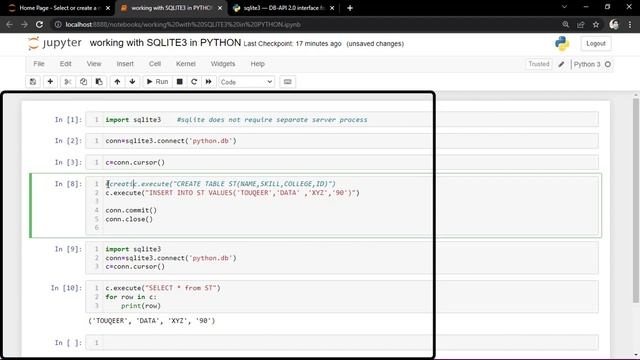Open the File menu

coord(39,64)
